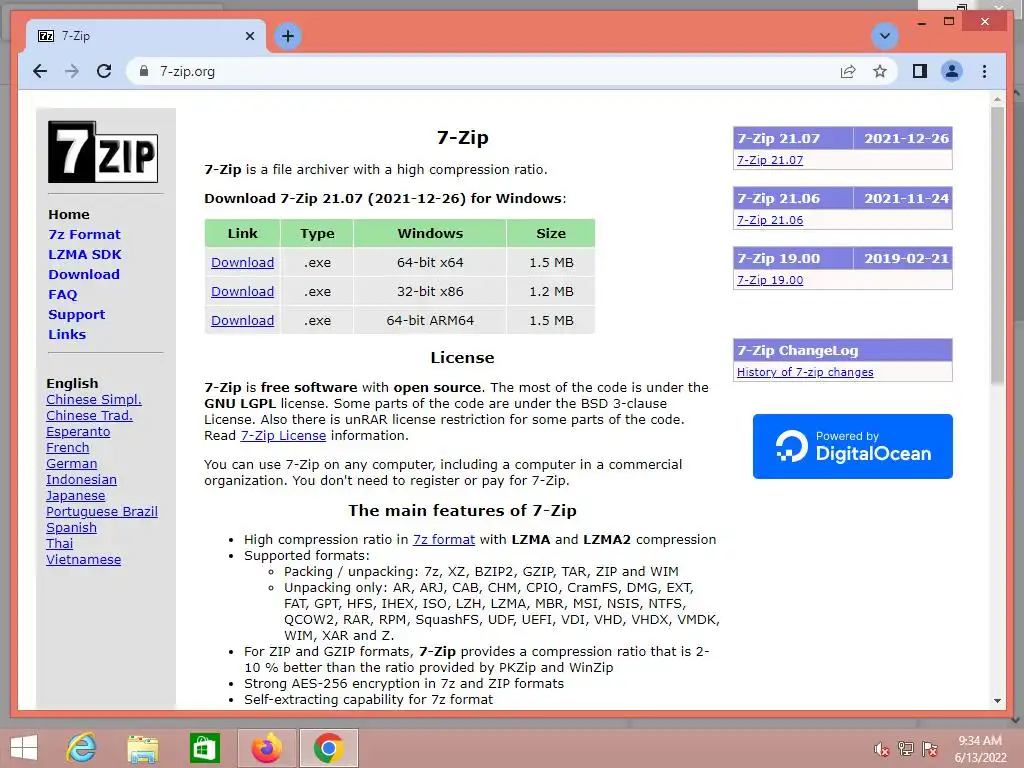Switch language to Esperanto
The image size is (1024, 768).
[x=78, y=432]
